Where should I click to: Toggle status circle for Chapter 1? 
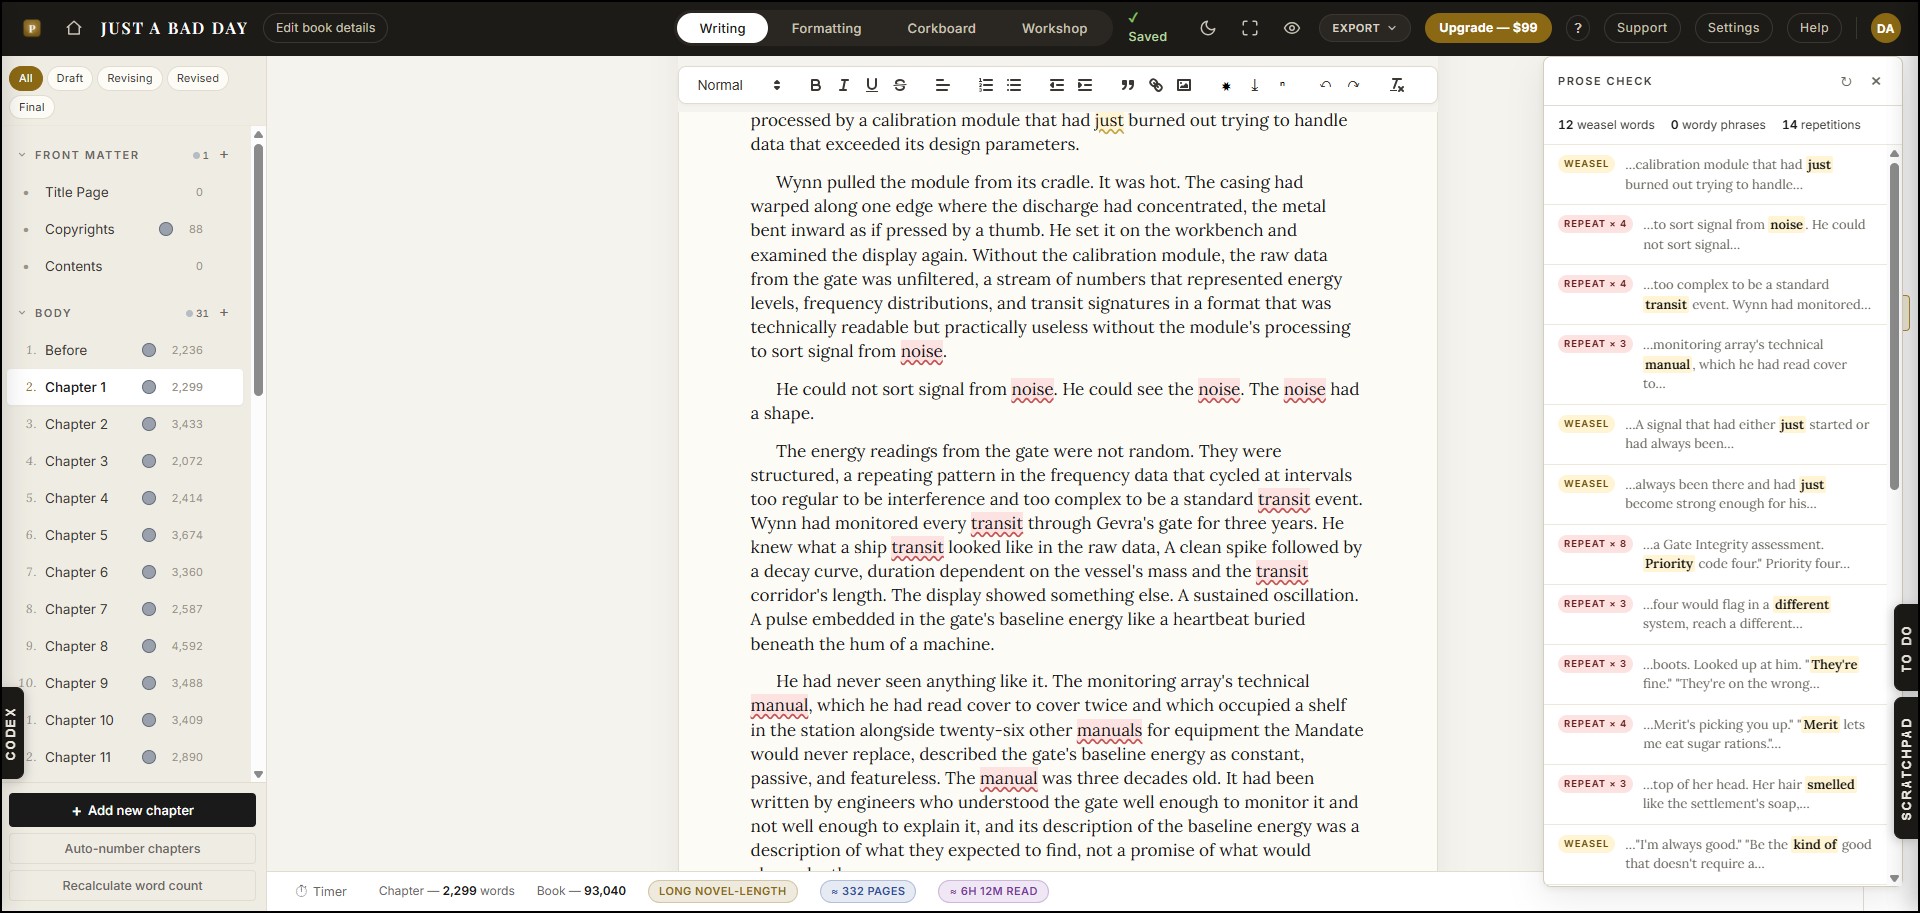(x=149, y=387)
